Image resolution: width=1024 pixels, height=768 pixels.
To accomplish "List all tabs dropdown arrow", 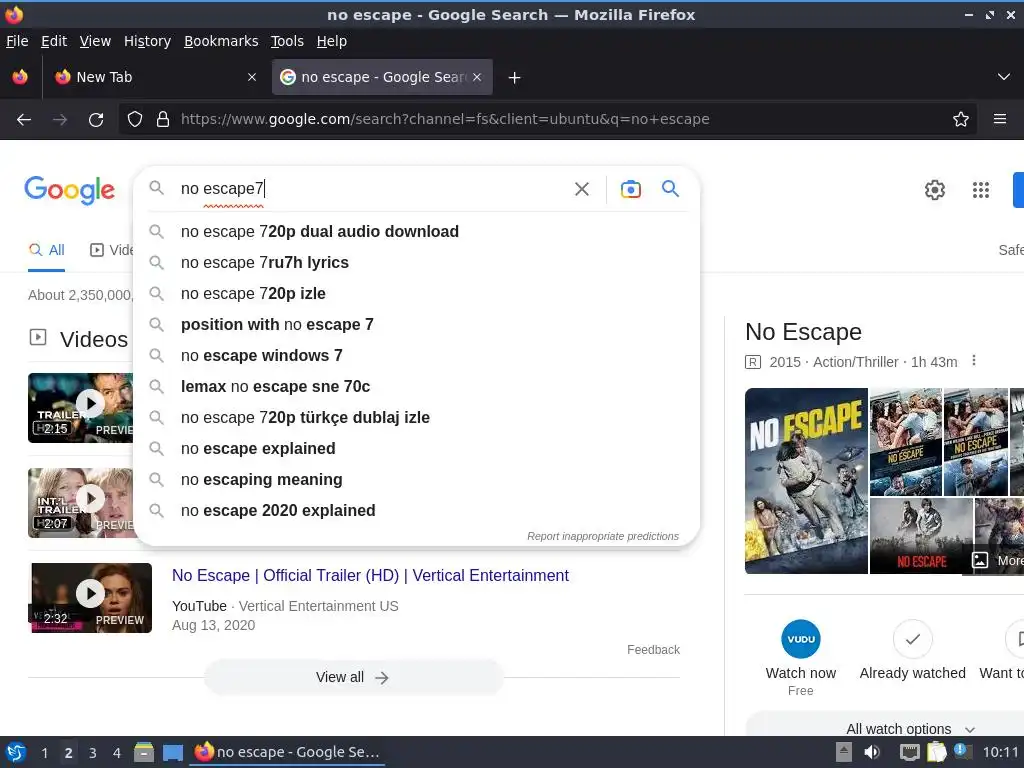I will 1004,77.
